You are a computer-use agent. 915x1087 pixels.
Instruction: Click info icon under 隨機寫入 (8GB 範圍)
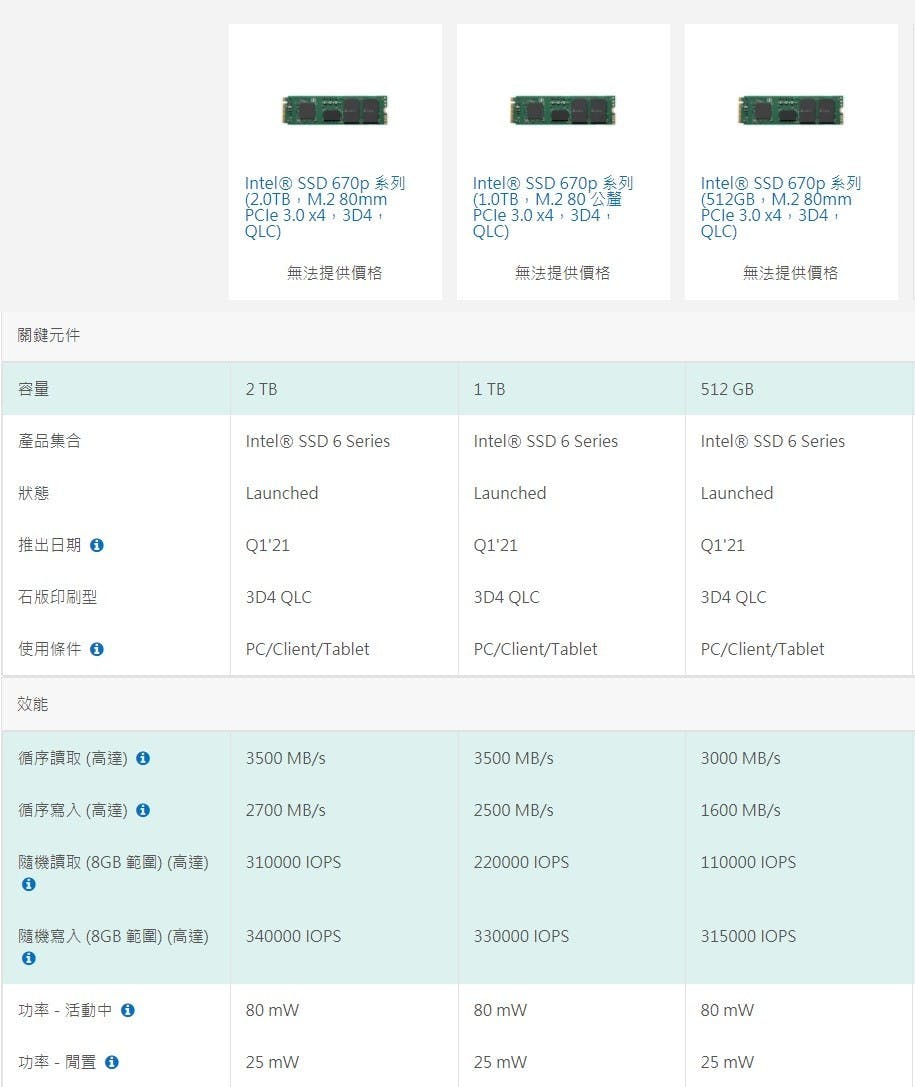click(28, 959)
